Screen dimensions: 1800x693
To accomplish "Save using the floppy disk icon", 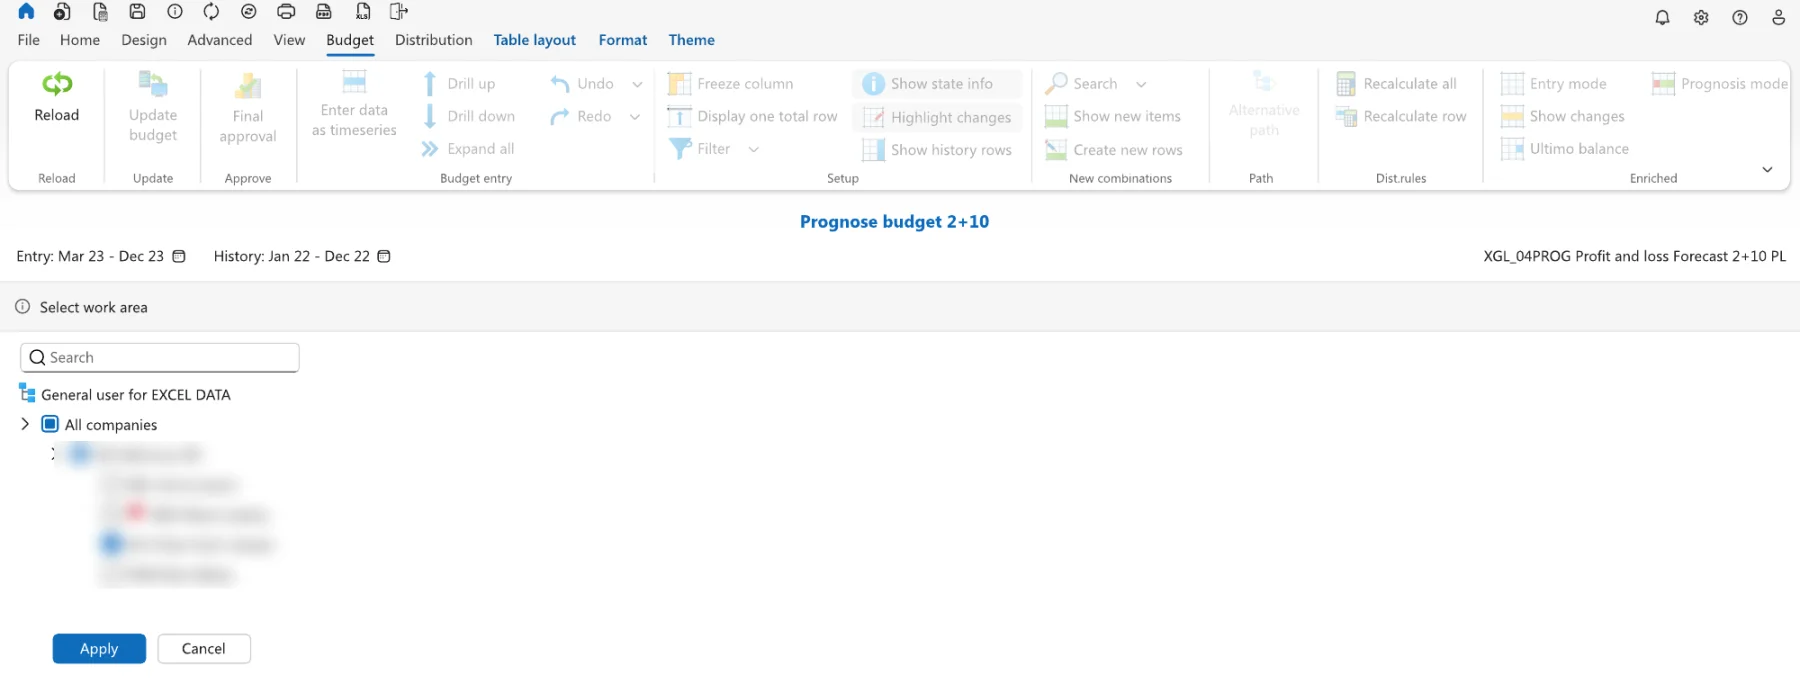I will point(138,12).
